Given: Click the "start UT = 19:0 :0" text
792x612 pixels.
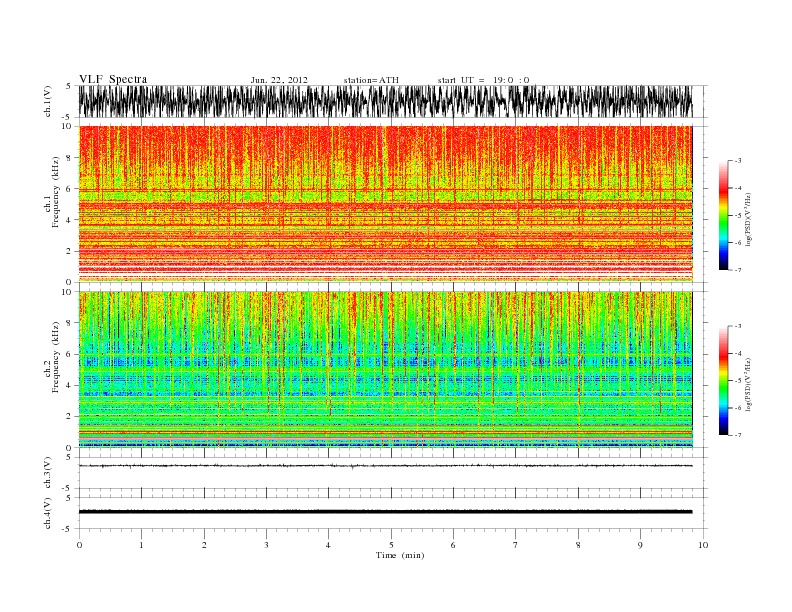Looking at the screenshot, I should point(483,80).
